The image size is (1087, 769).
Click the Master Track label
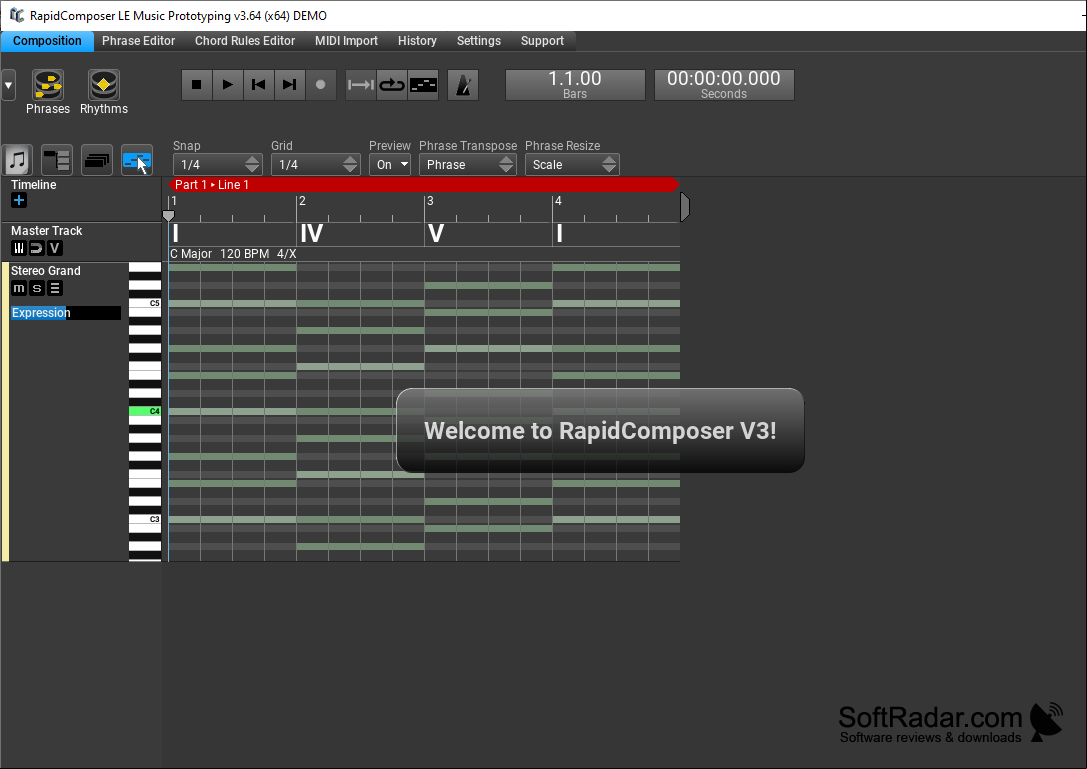click(46, 231)
